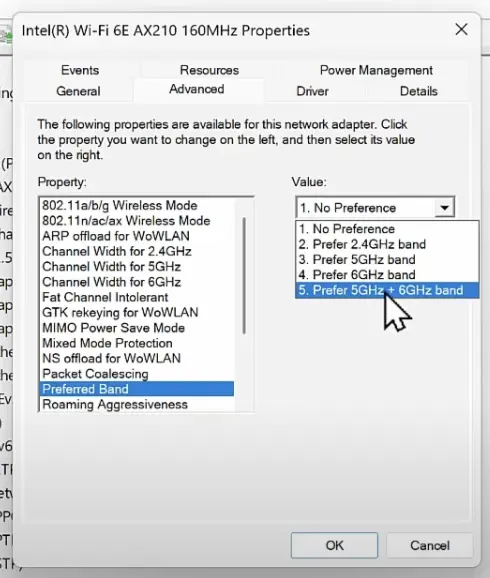The width and height of the screenshot is (490, 578).
Task: Dismiss the dialog with Cancel
Action: pos(430,545)
